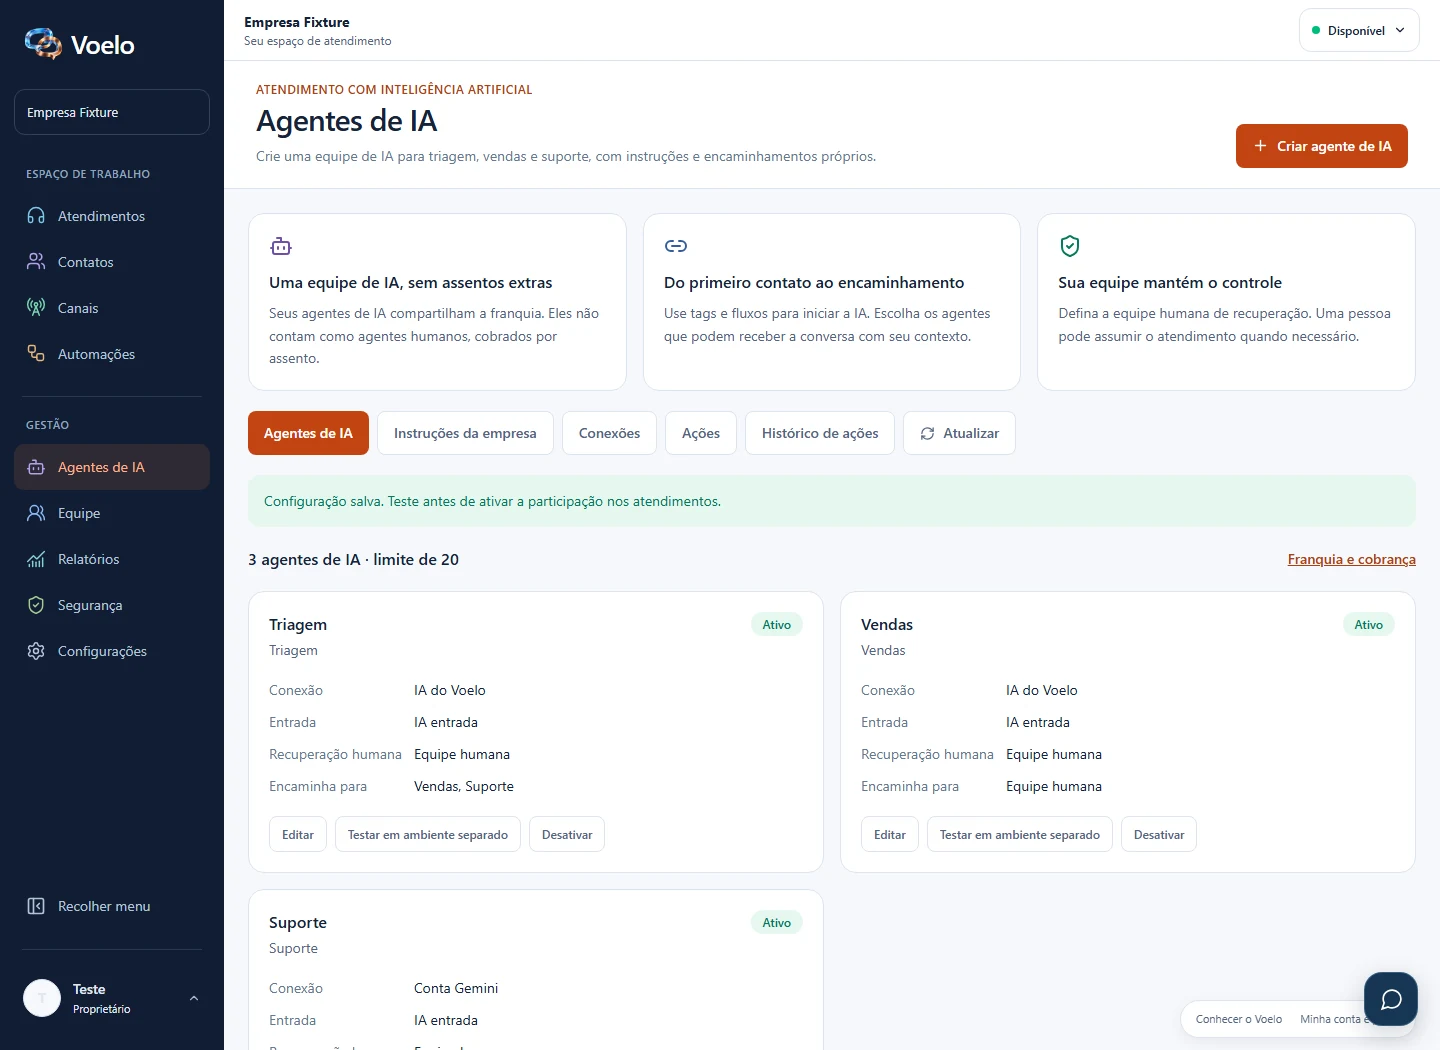Test the Triagem agent in separate environment
1440x1050 pixels.
click(428, 835)
